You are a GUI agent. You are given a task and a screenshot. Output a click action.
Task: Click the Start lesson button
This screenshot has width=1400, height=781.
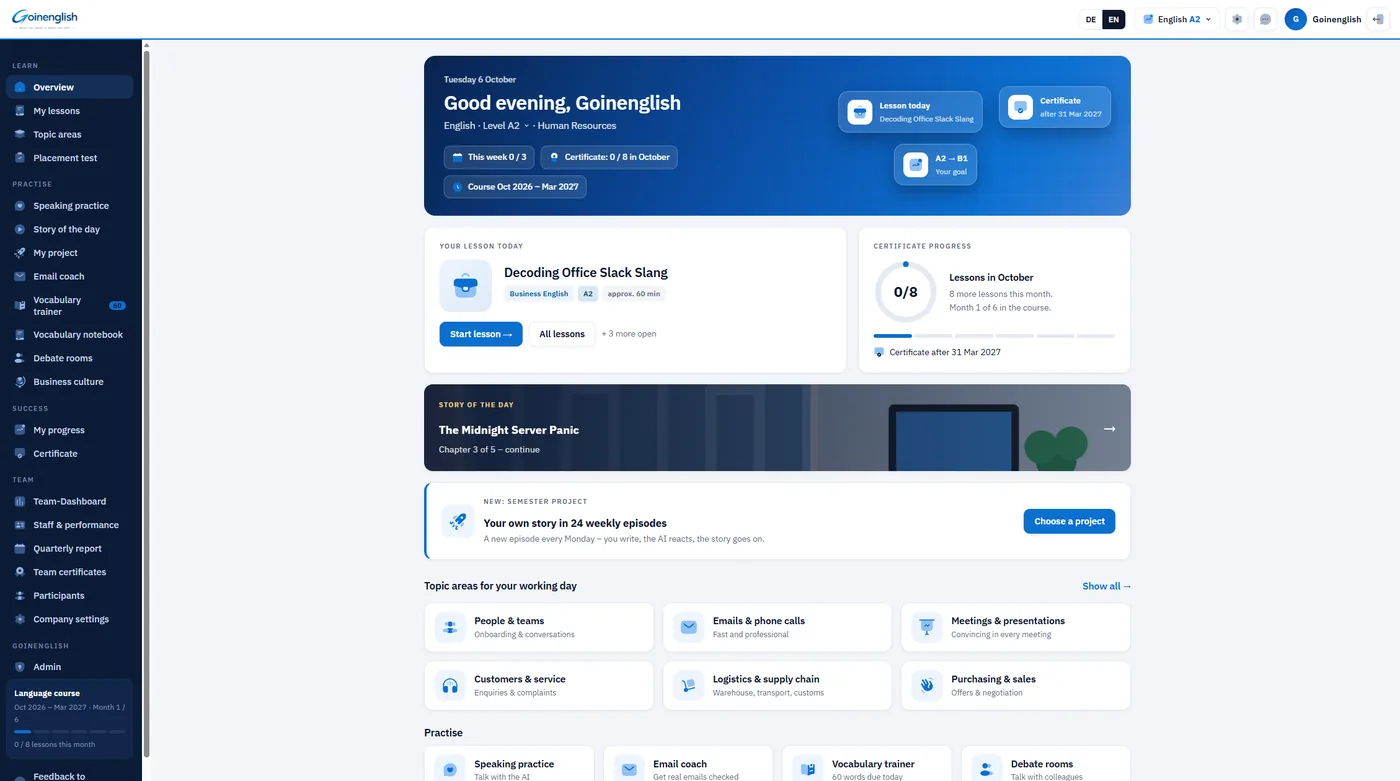[x=481, y=334]
